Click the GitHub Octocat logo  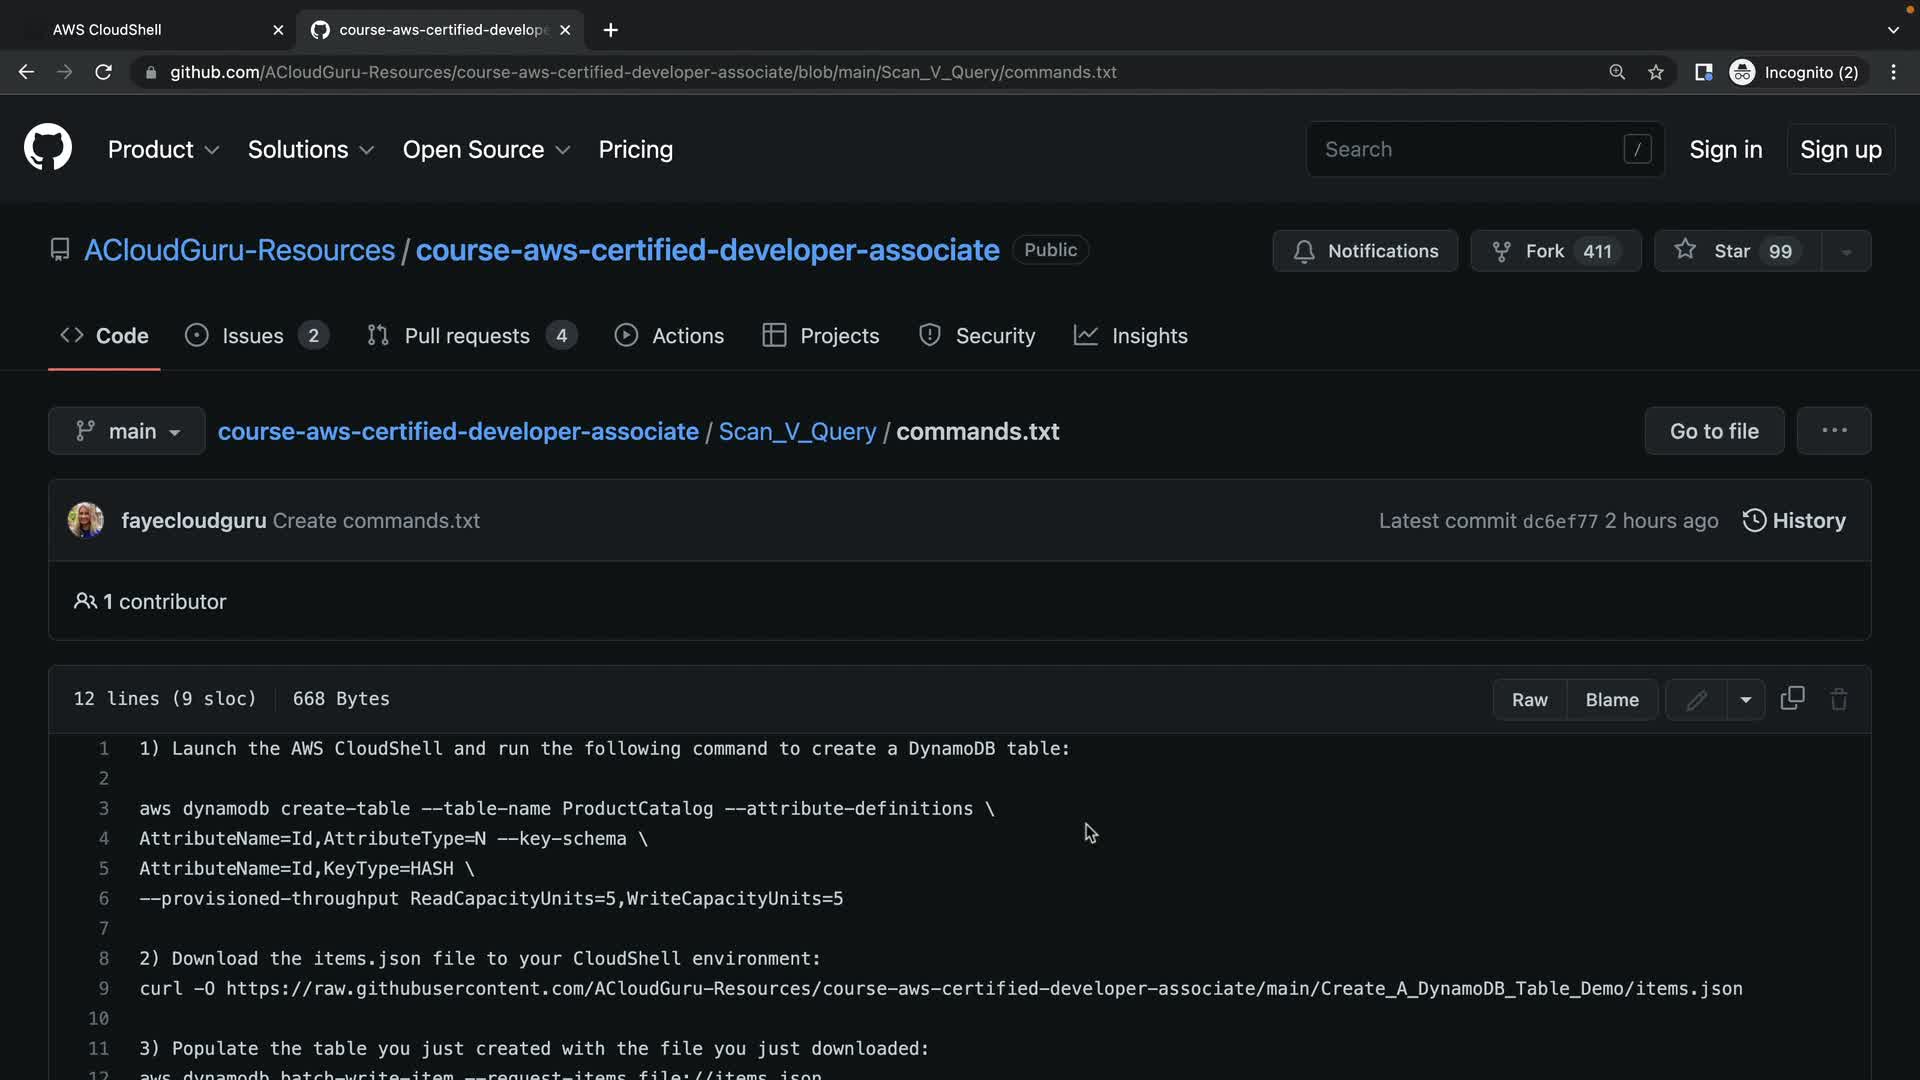click(x=48, y=148)
